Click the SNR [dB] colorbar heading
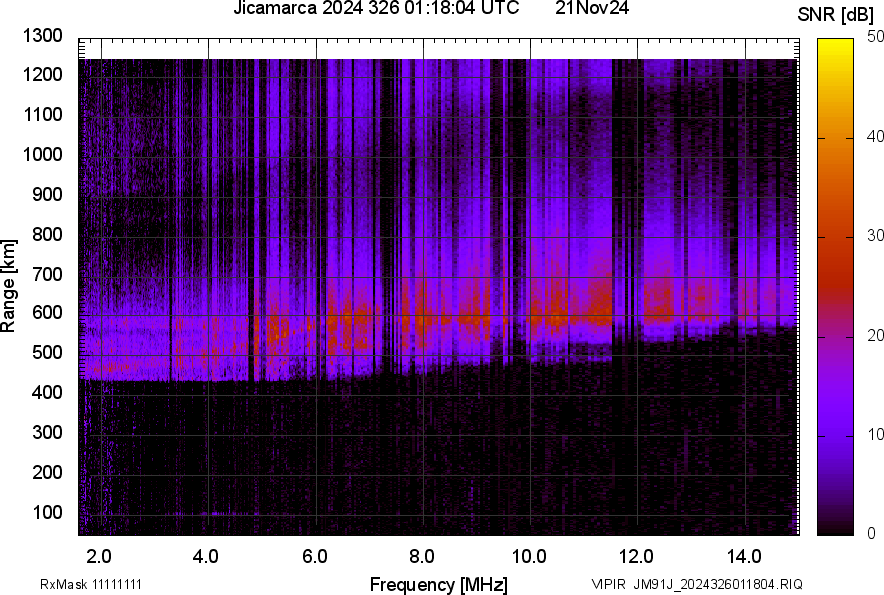This screenshot has width=884, height=595. [836, 15]
